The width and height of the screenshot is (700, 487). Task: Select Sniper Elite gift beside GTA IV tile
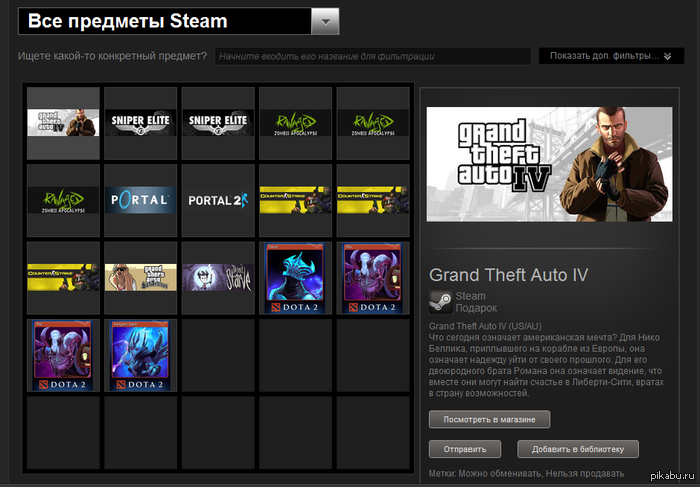coord(141,123)
